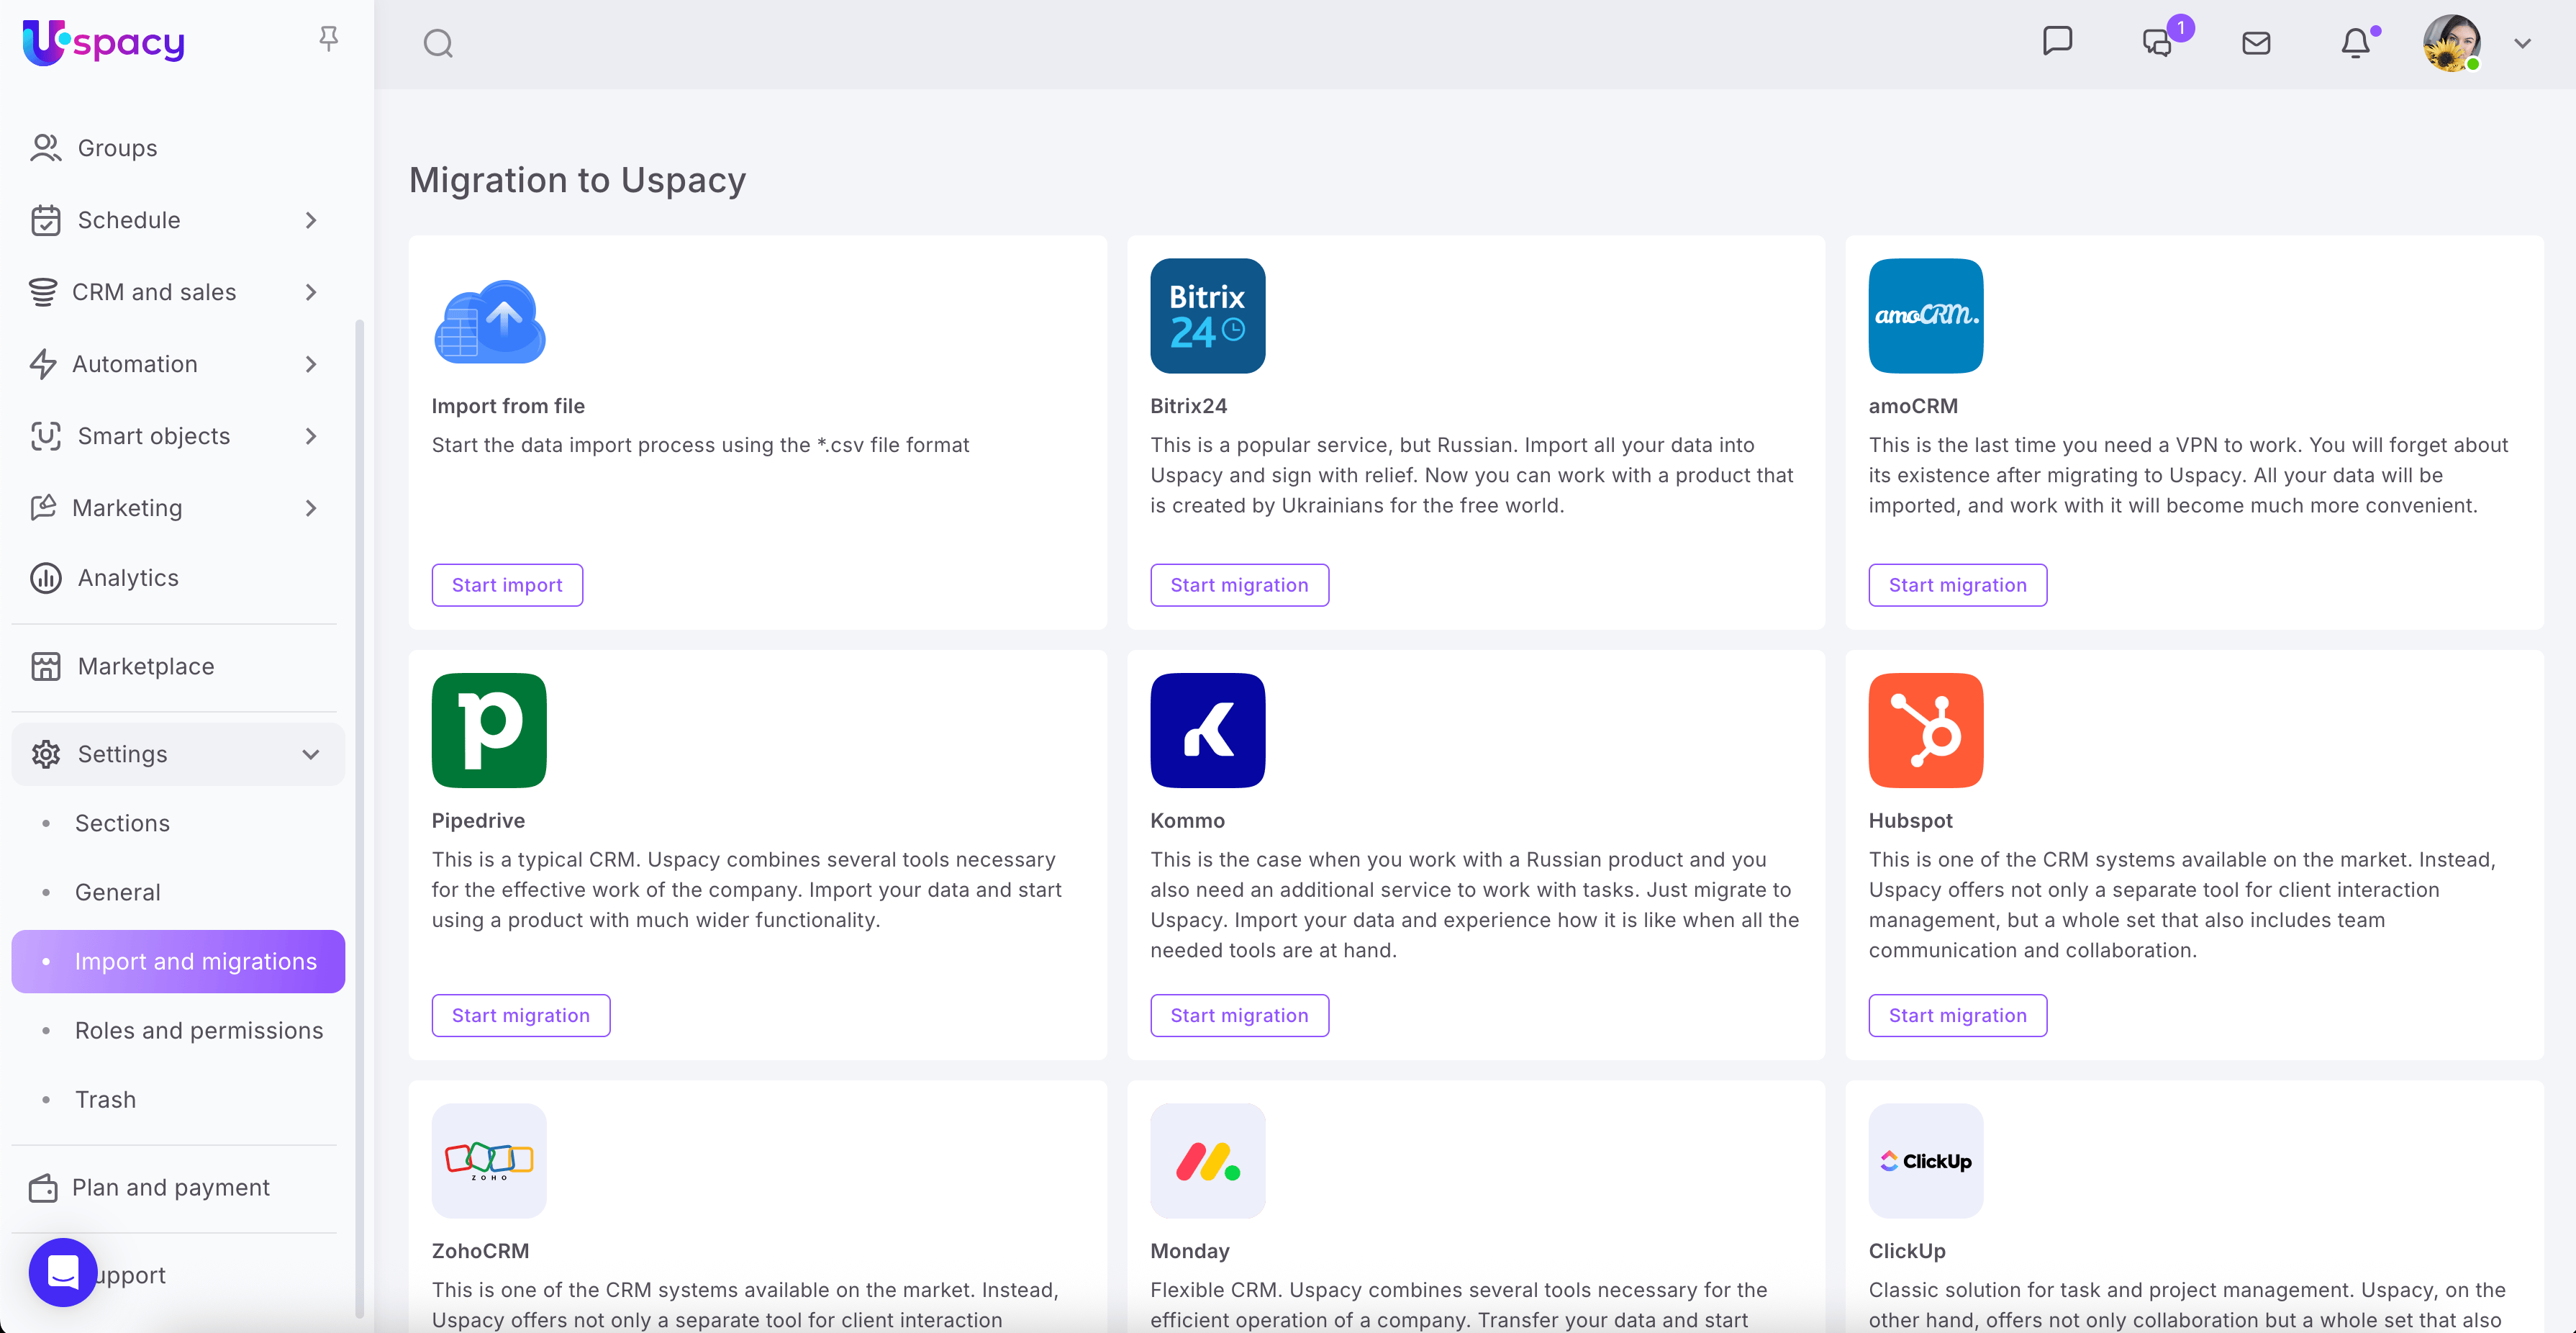
Task: Open comments icon with badge 1
Action: 2158,43
